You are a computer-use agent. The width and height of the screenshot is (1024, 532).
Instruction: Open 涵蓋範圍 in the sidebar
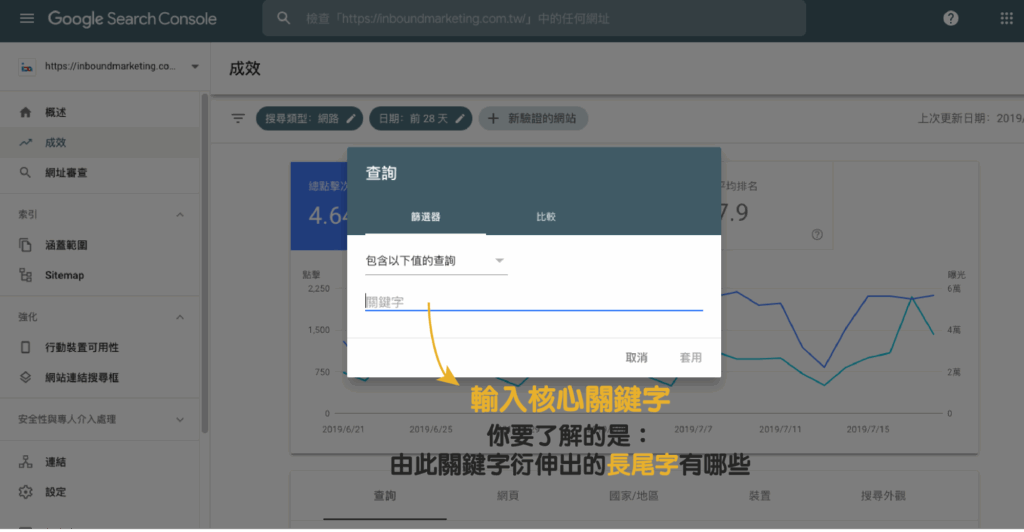click(100, 245)
